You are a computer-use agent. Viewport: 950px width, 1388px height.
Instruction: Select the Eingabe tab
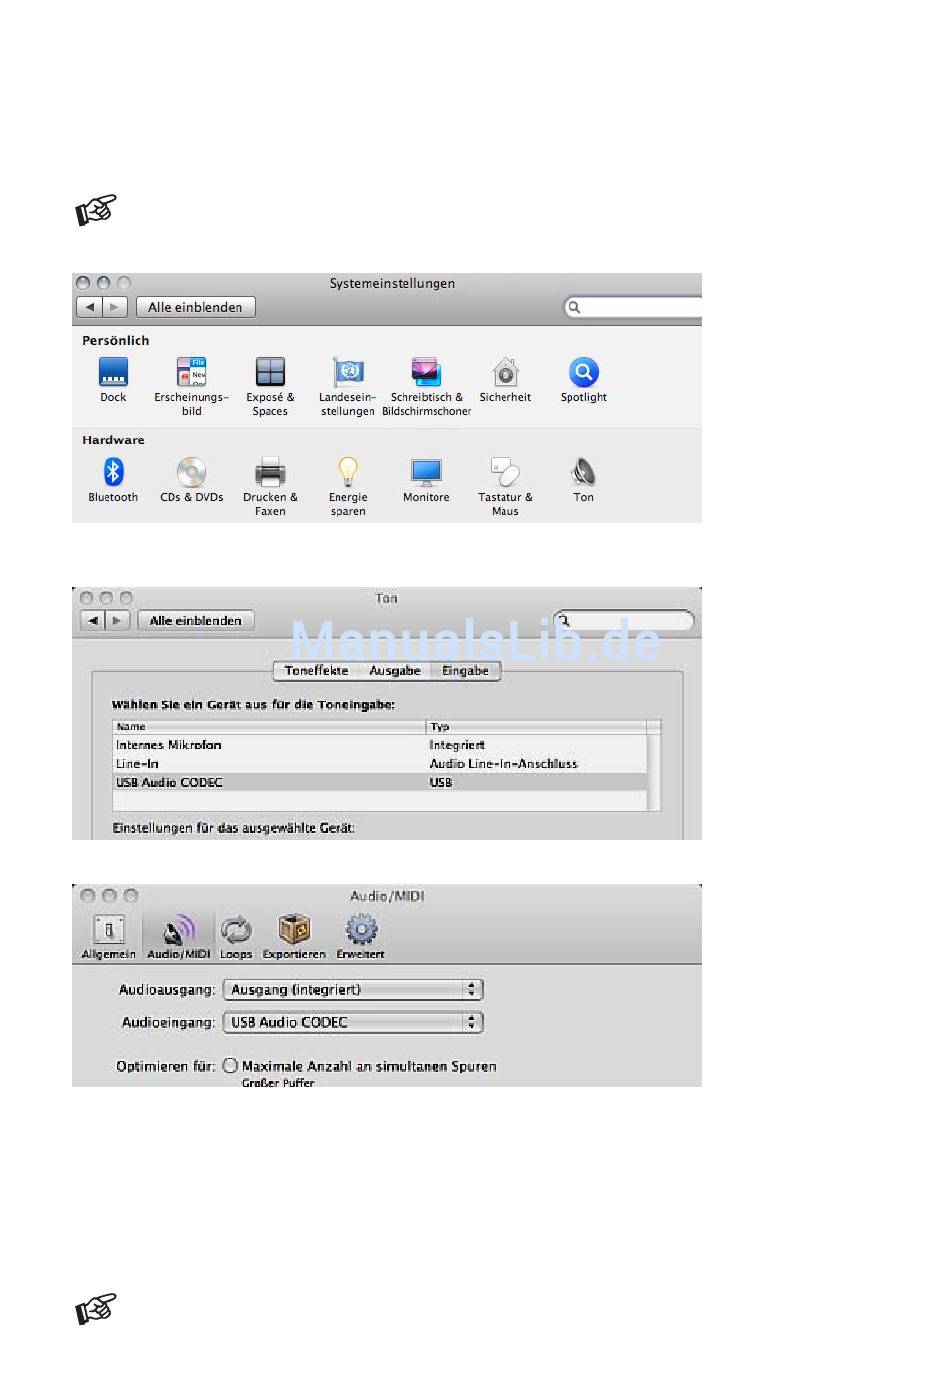click(465, 671)
